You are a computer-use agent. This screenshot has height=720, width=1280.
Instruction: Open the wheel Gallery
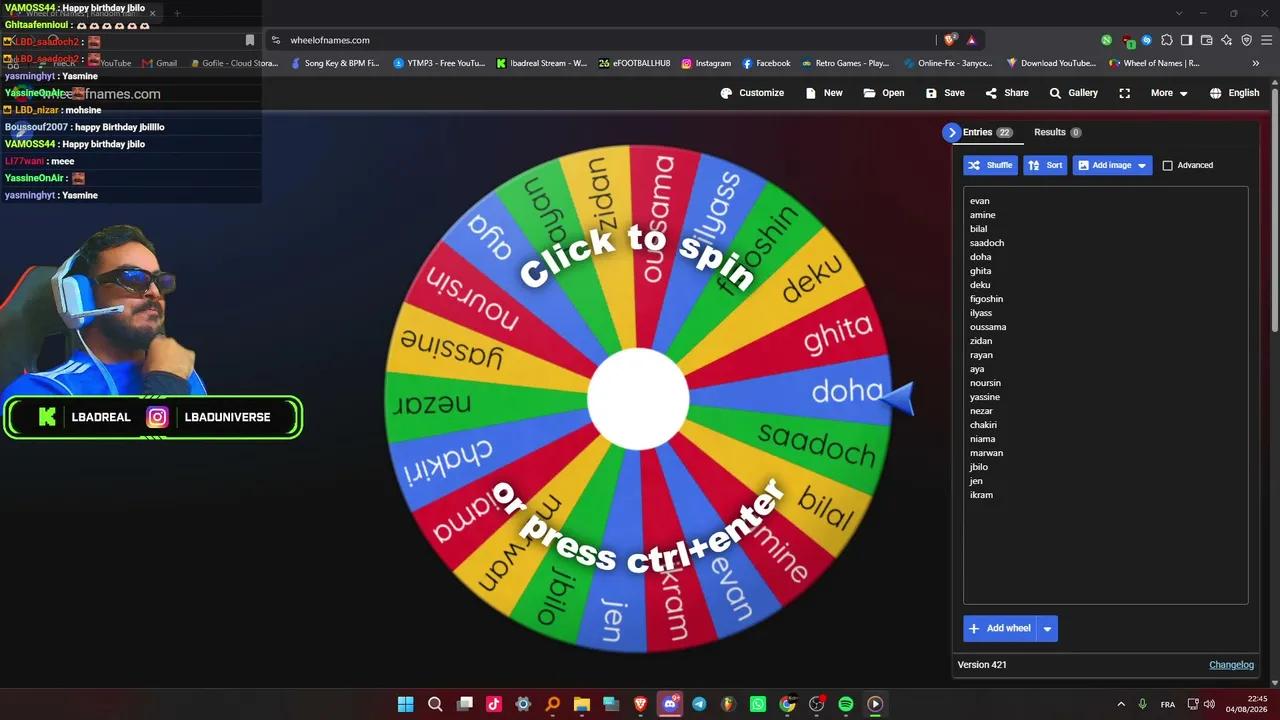1073,93
